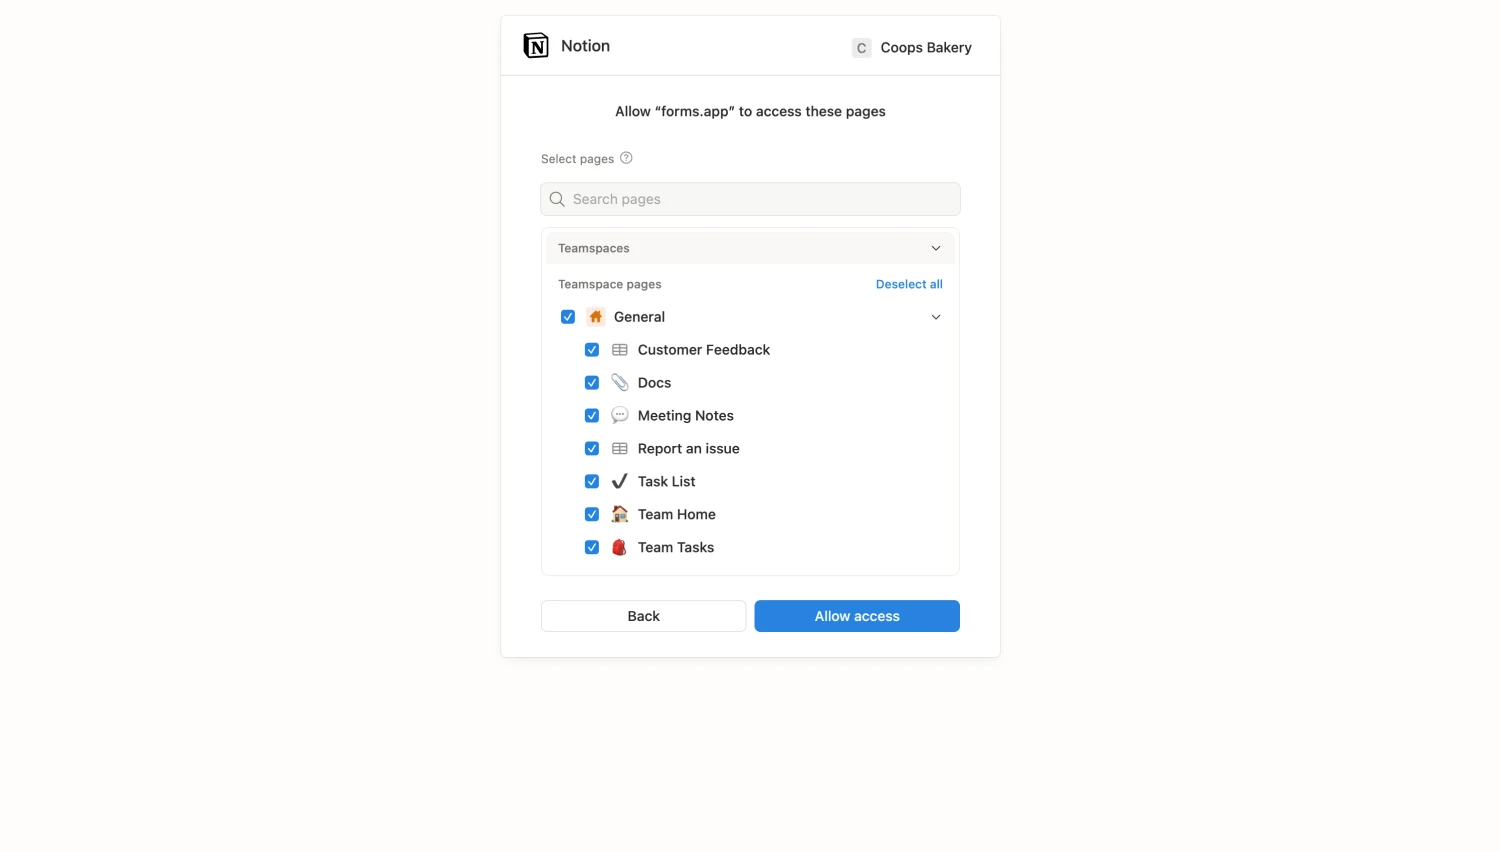Select the speech bubble icon for Meeting Notes

point(620,415)
